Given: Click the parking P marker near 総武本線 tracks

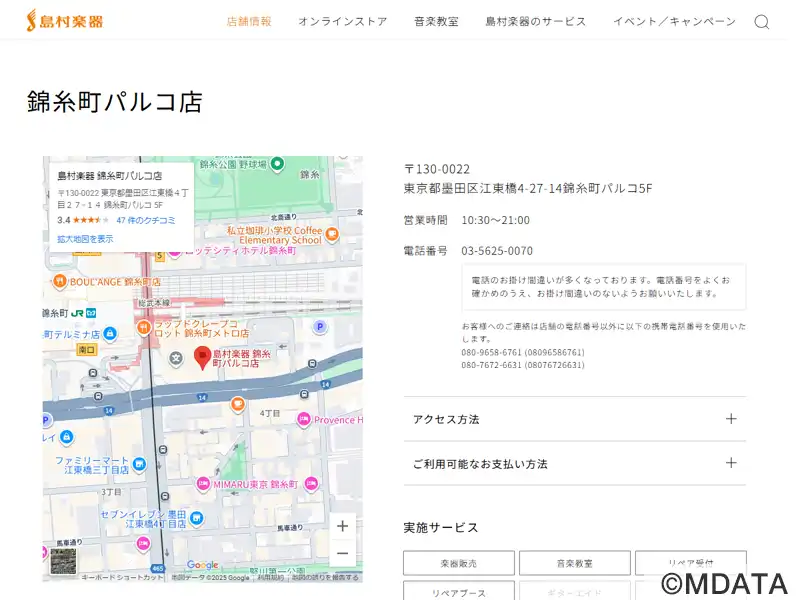Looking at the screenshot, I should pos(320,327).
